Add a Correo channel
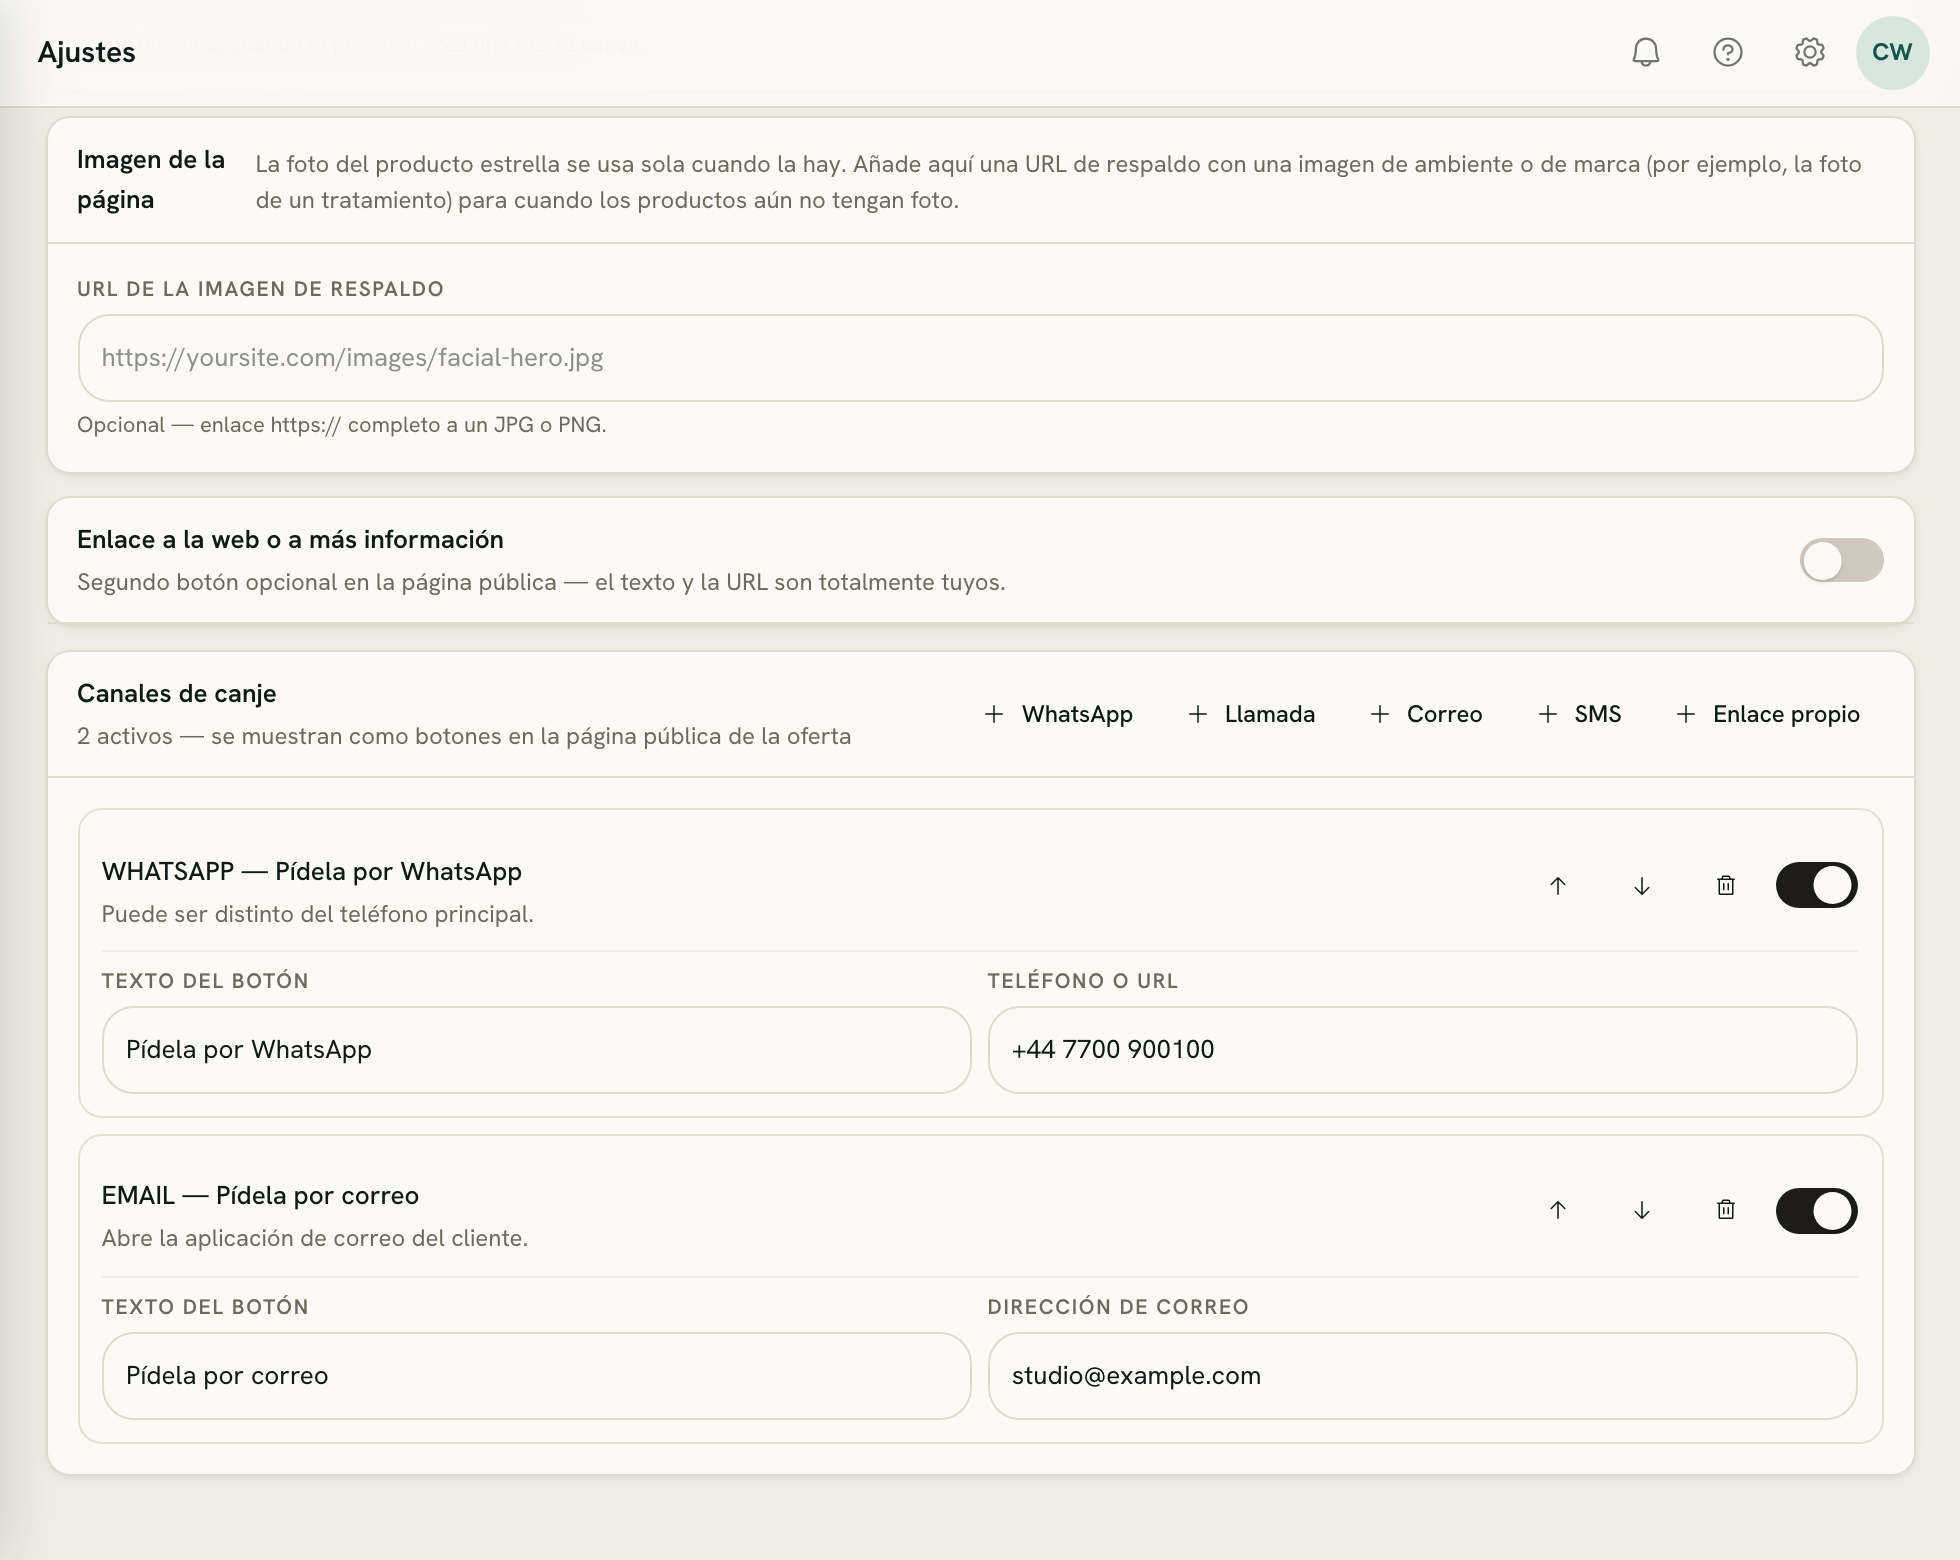Image resolution: width=1960 pixels, height=1560 pixels. tap(1426, 714)
